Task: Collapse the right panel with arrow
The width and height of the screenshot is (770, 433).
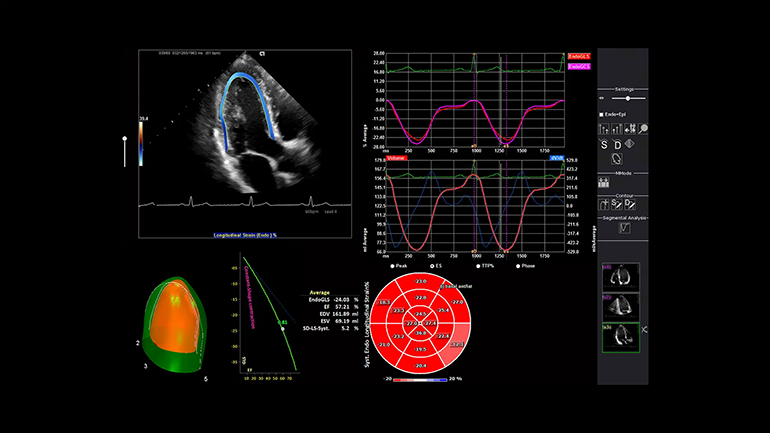Action: coord(644,329)
